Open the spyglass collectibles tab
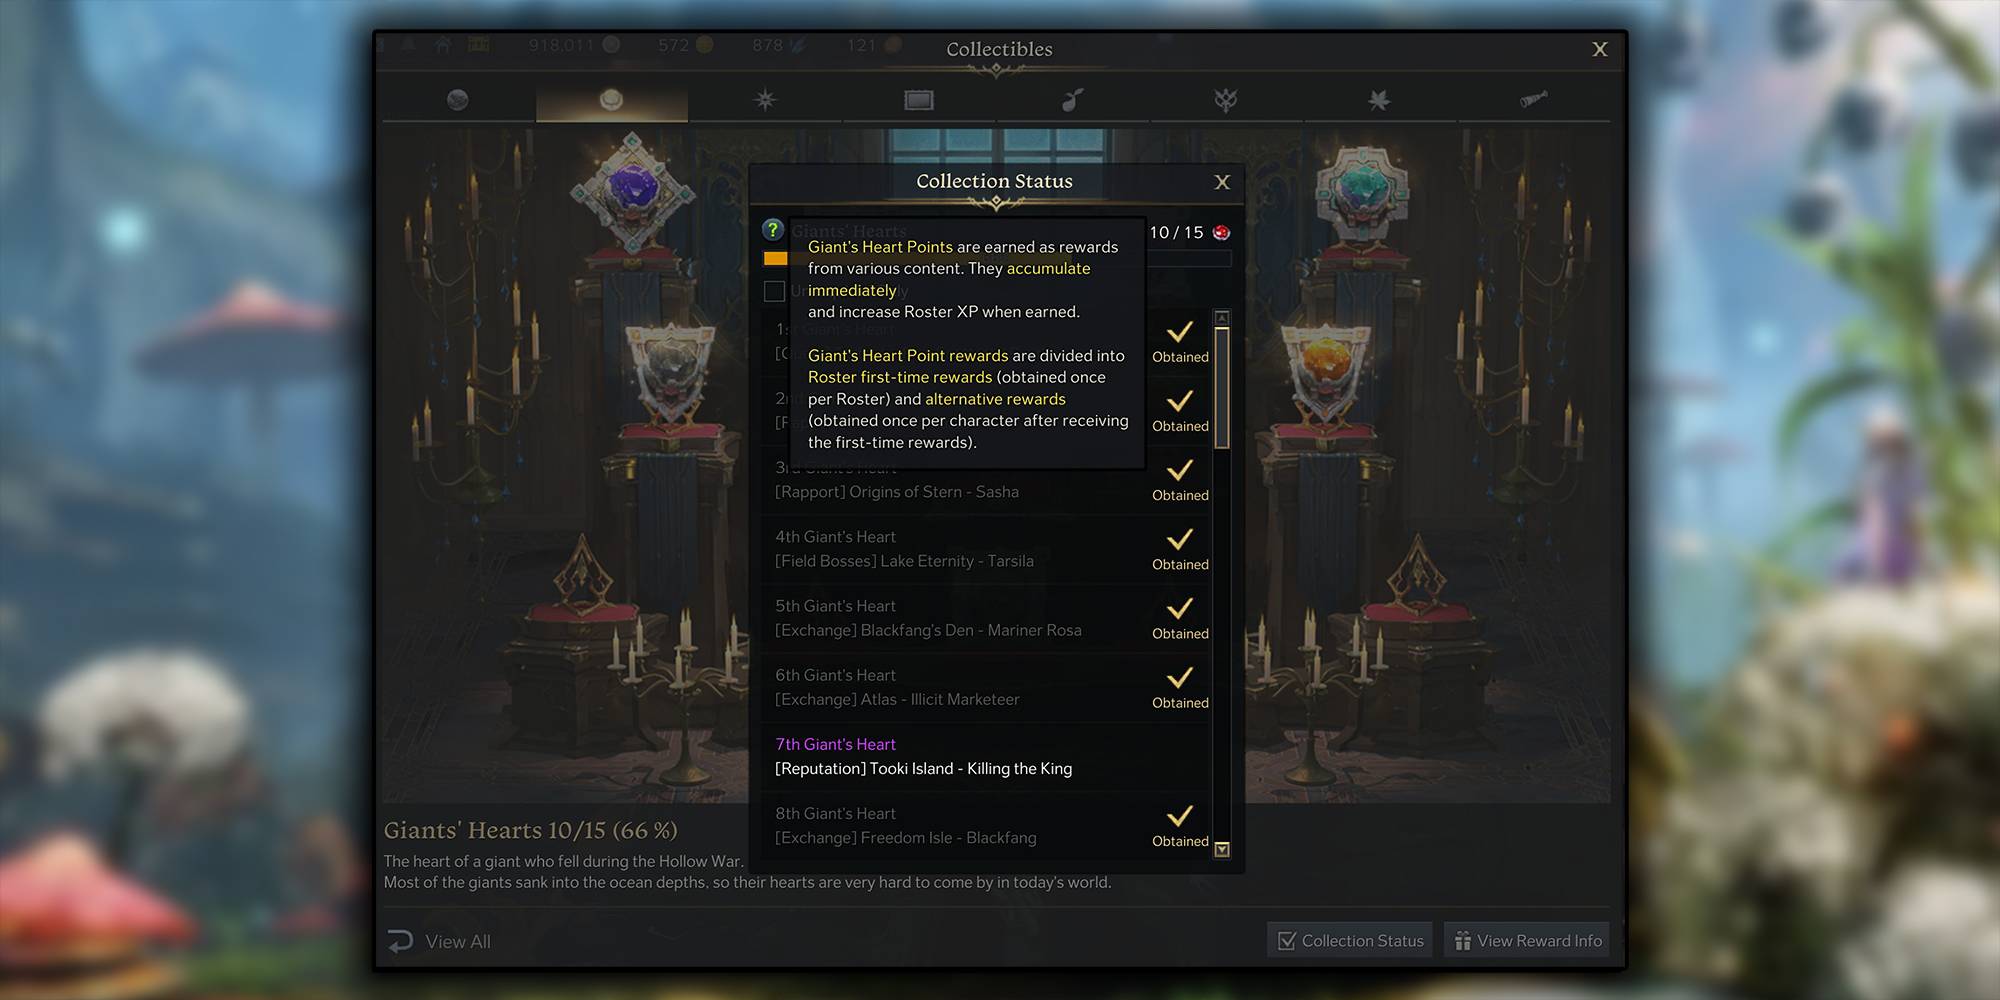Image resolution: width=2000 pixels, height=1000 pixels. (1533, 98)
